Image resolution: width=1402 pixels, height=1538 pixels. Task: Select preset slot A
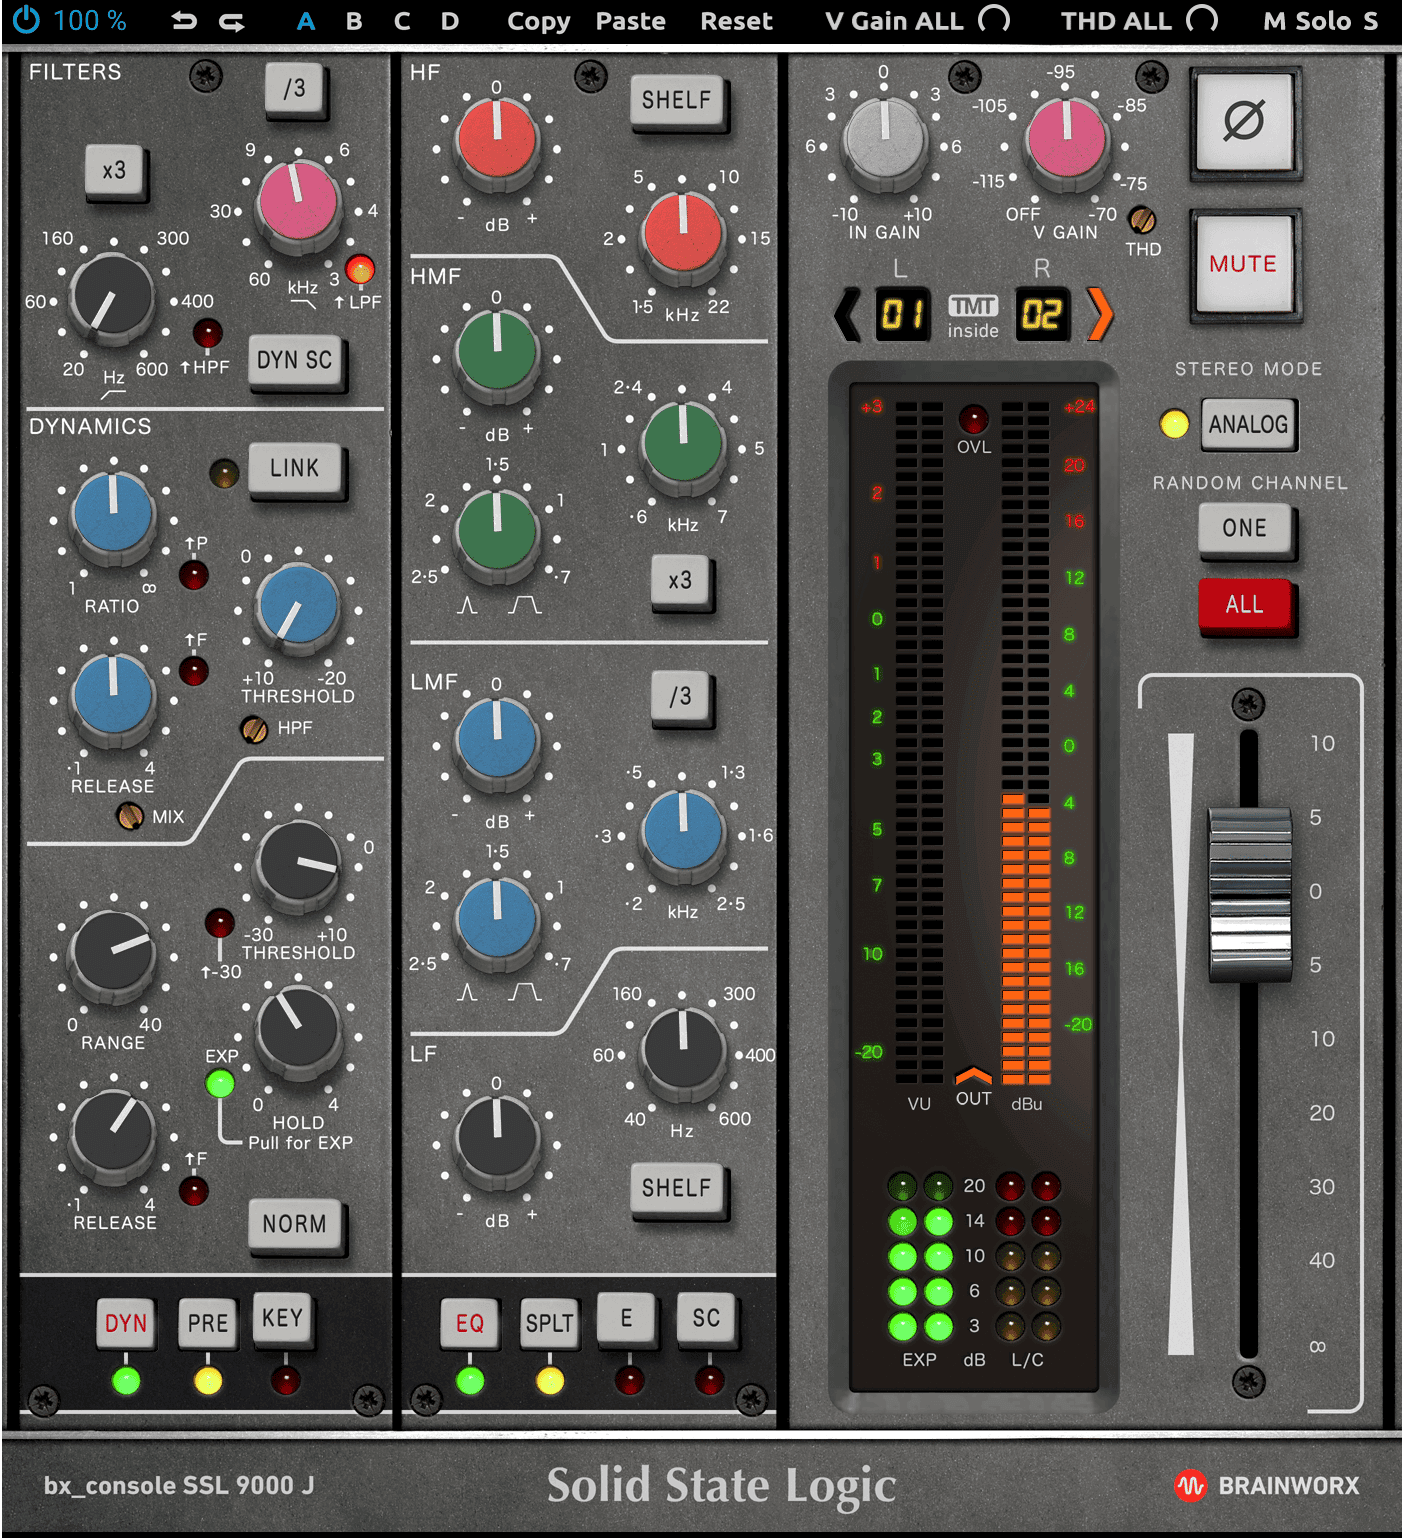pyautogui.click(x=306, y=21)
